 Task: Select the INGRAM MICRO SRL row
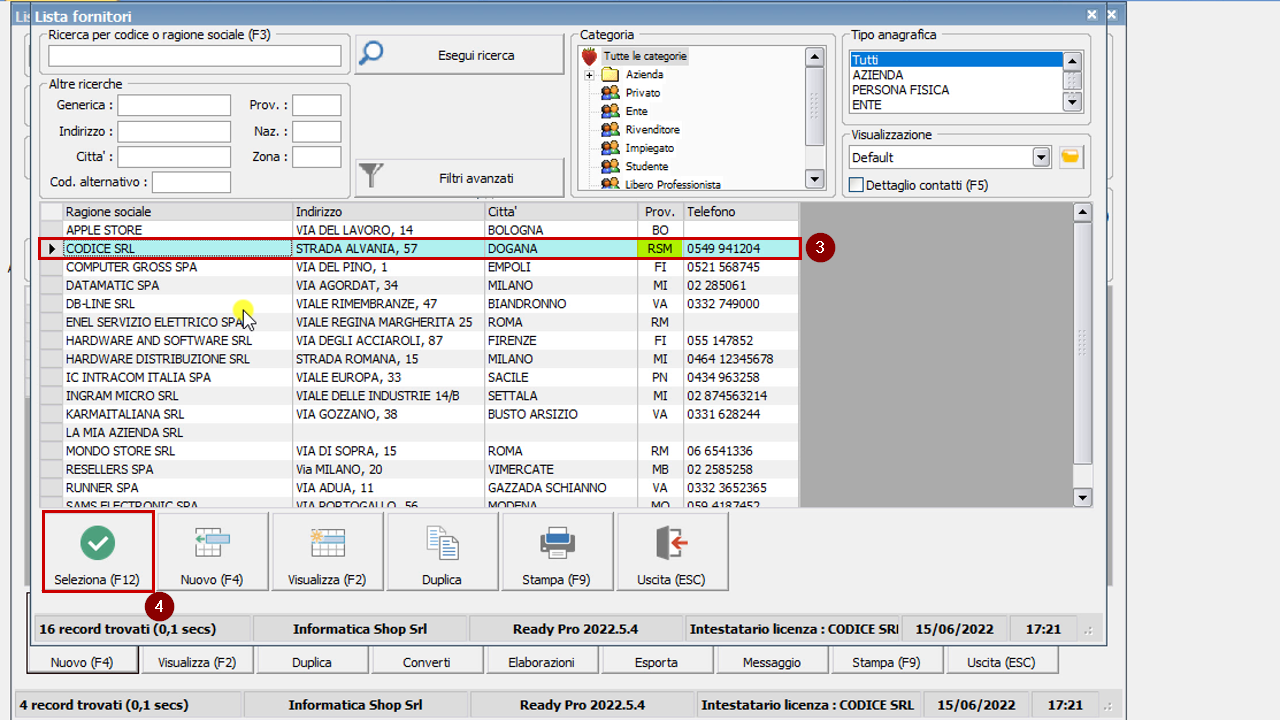point(419,396)
